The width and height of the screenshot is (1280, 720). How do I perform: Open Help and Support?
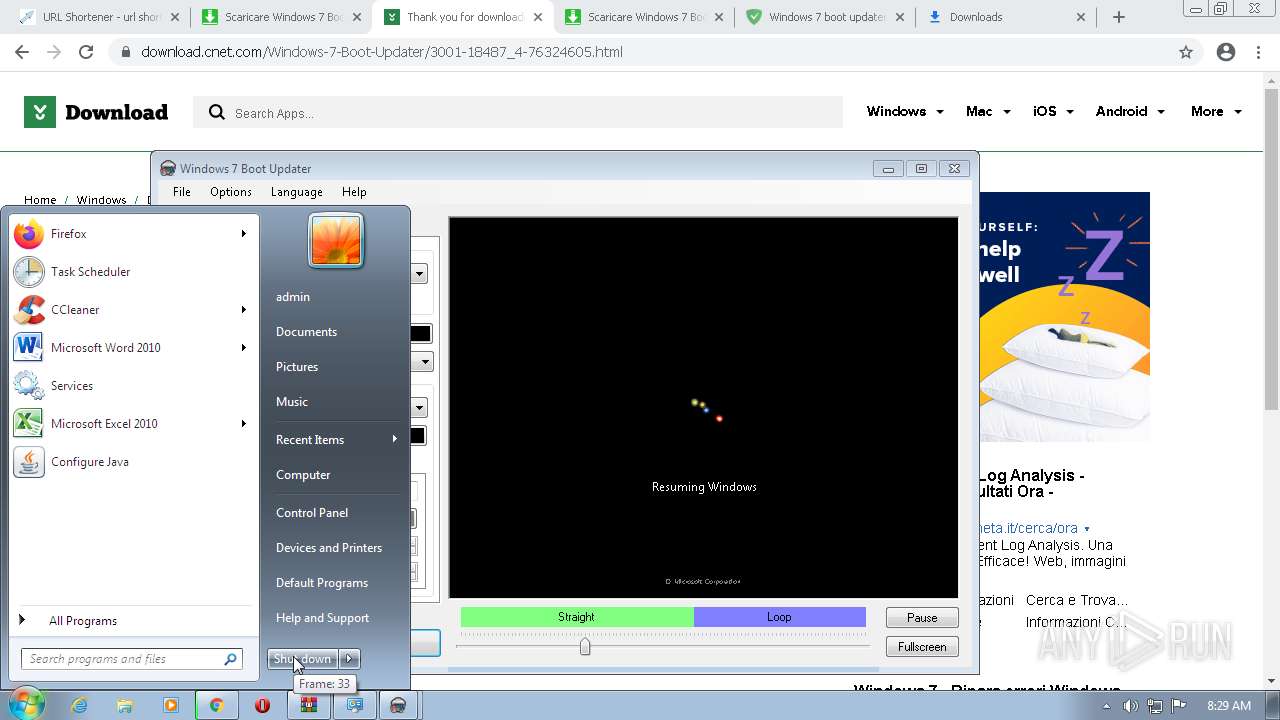click(x=335, y=618)
